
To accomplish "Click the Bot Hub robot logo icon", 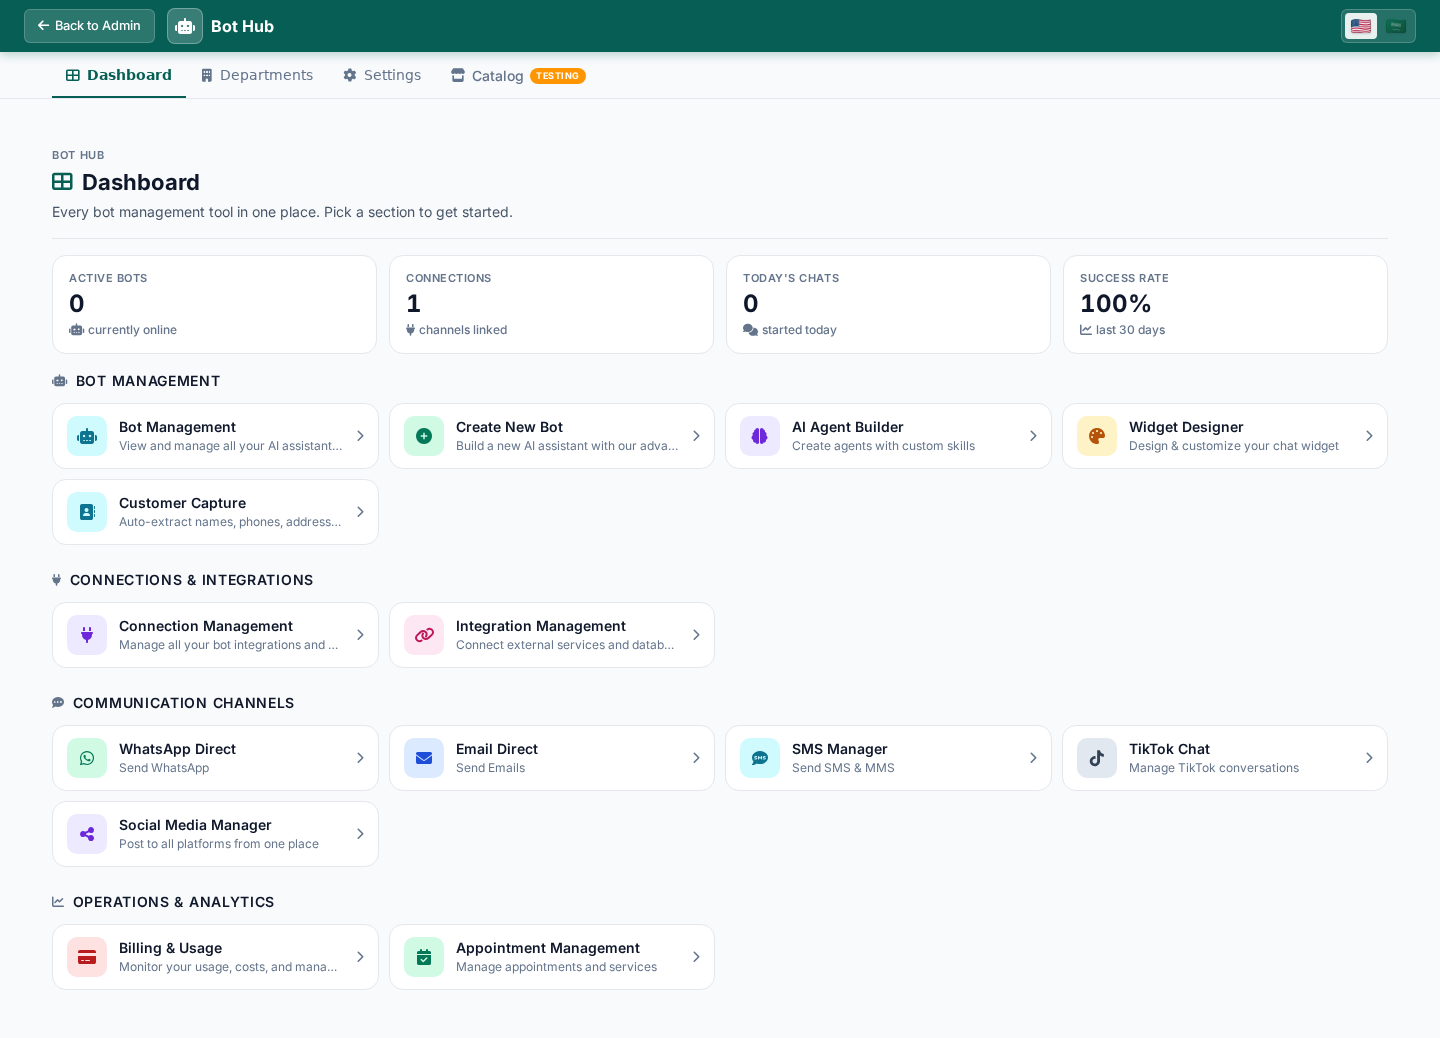I will 185,26.
